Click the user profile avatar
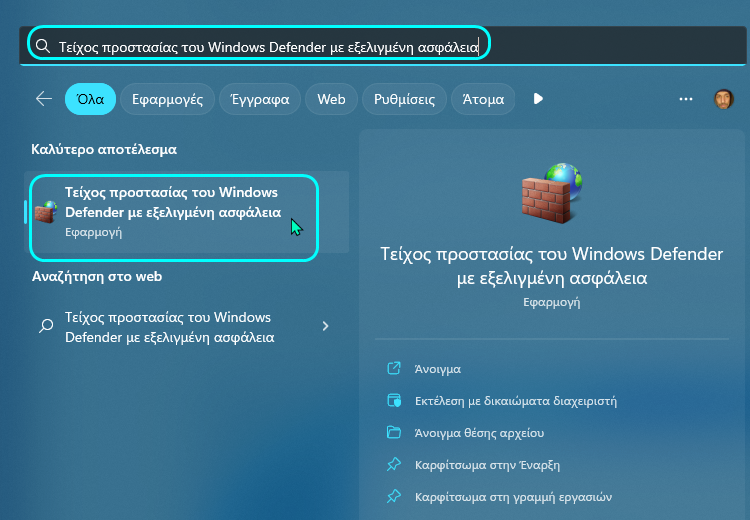750x520 pixels. pos(724,99)
